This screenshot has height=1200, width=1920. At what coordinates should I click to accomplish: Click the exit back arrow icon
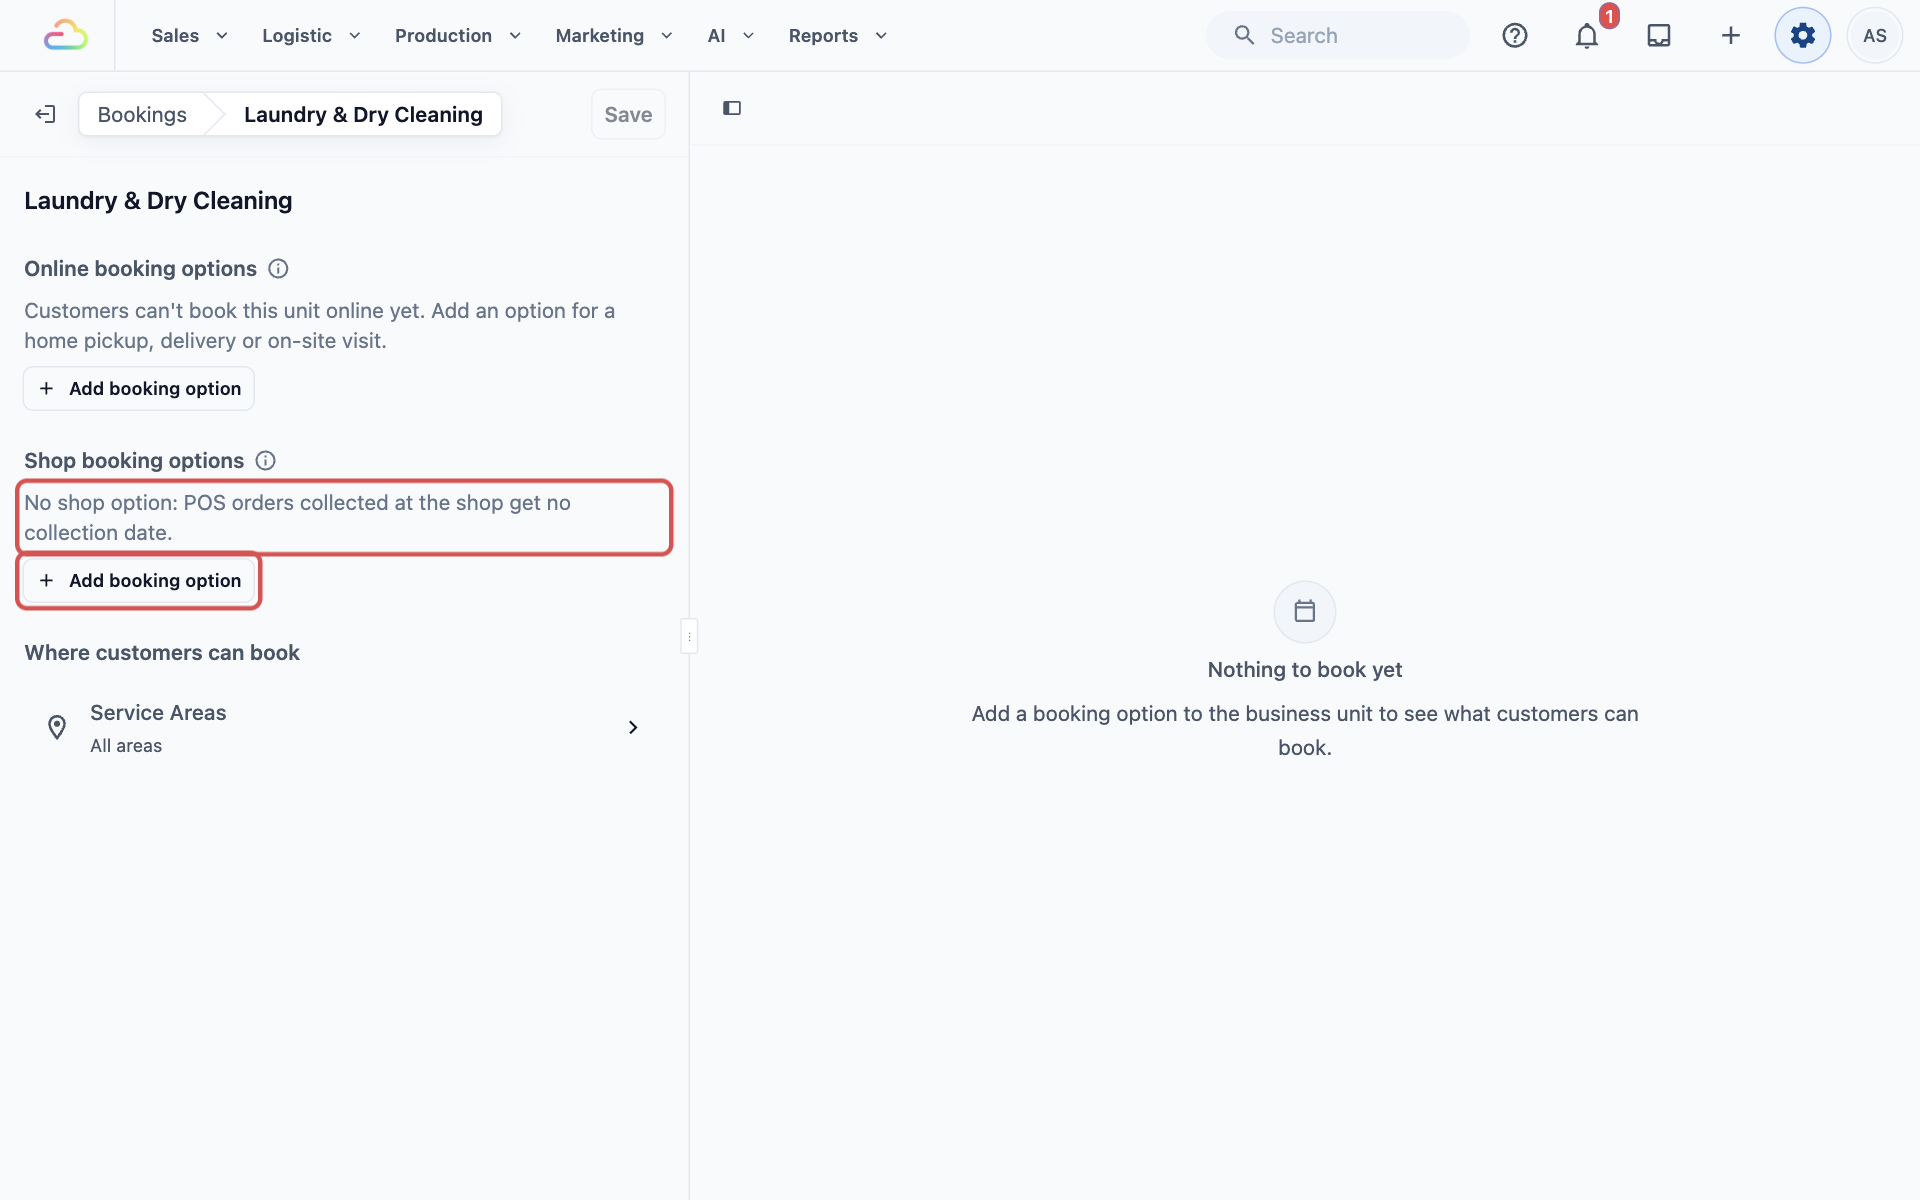coord(45,114)
